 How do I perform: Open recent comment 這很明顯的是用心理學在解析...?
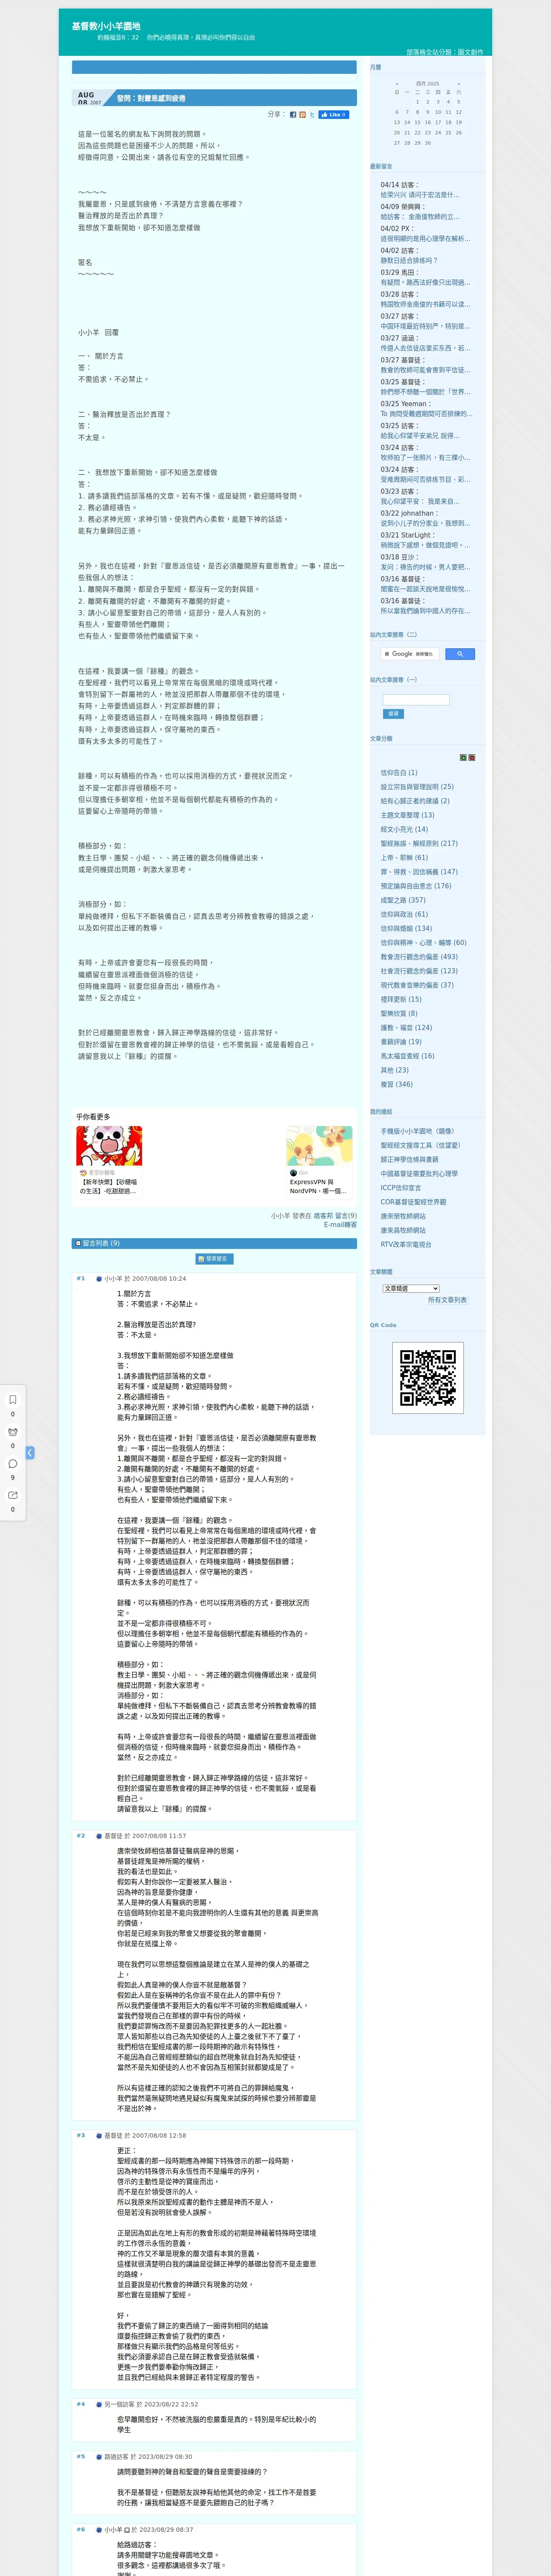tap(425, 239)
